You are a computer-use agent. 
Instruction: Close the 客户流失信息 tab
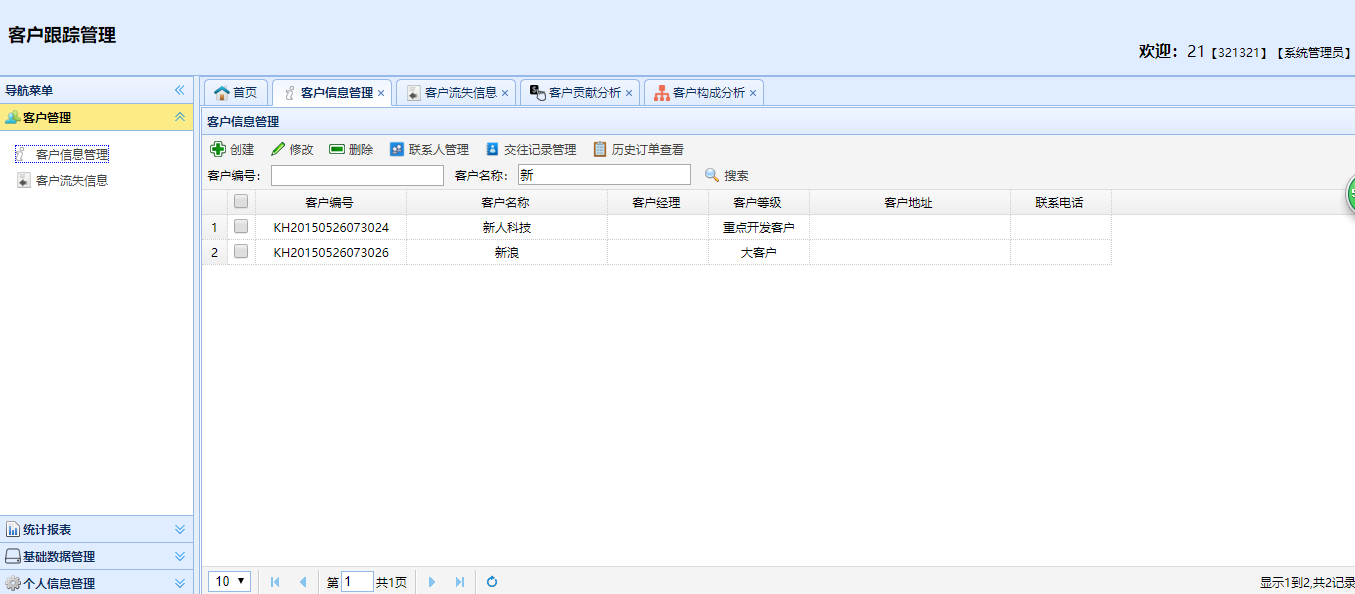tap(505, 93)
